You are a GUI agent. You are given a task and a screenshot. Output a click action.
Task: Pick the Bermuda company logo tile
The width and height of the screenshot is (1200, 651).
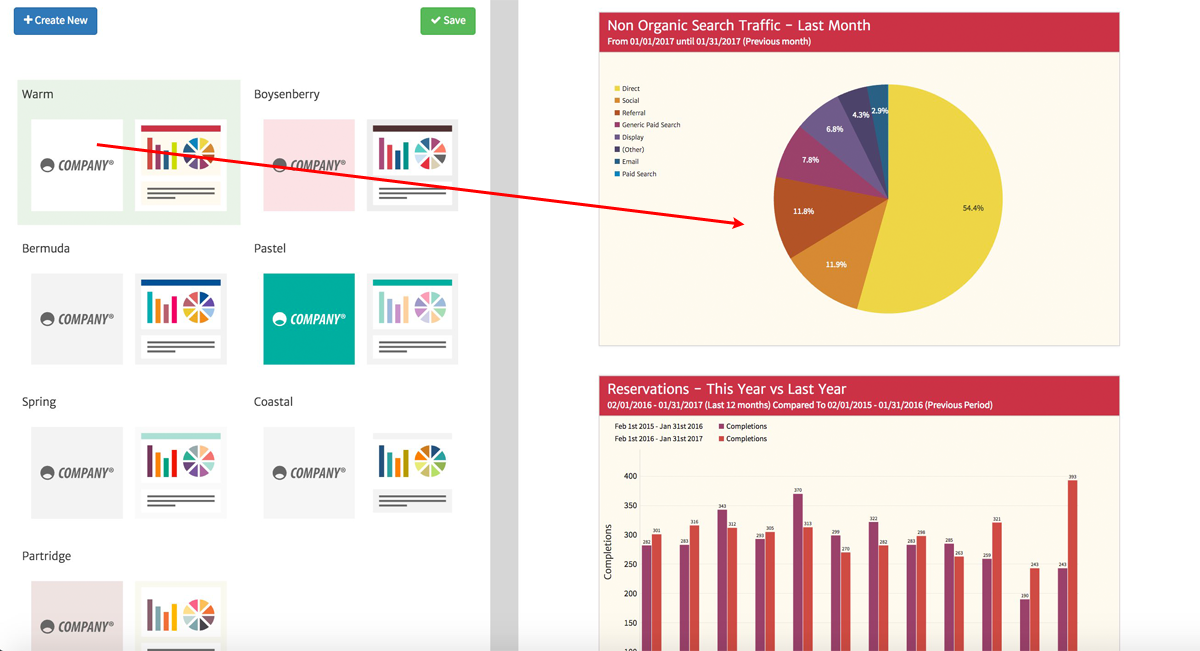[77, 319]
